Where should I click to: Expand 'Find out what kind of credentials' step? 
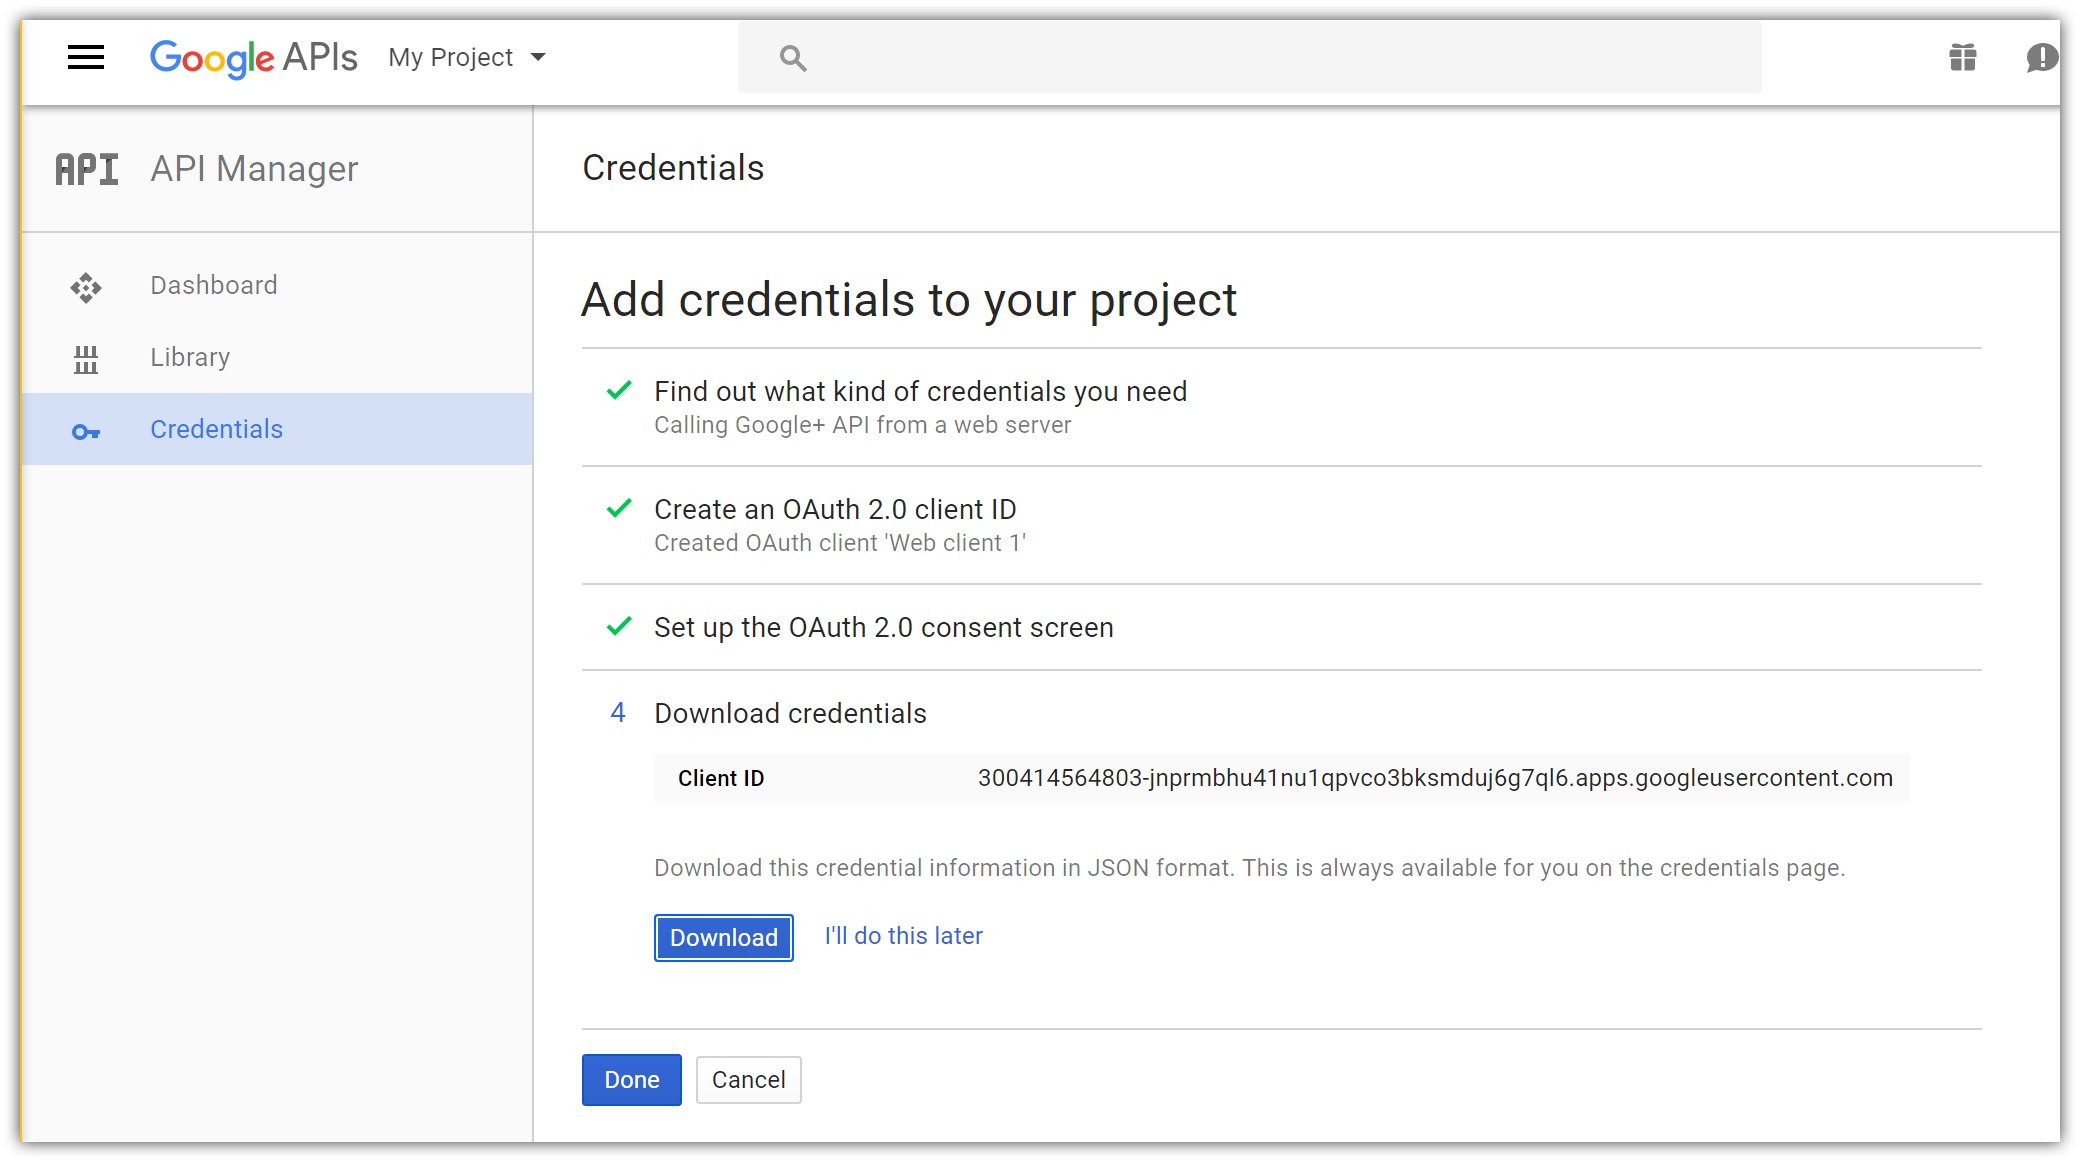click(920, 392)
